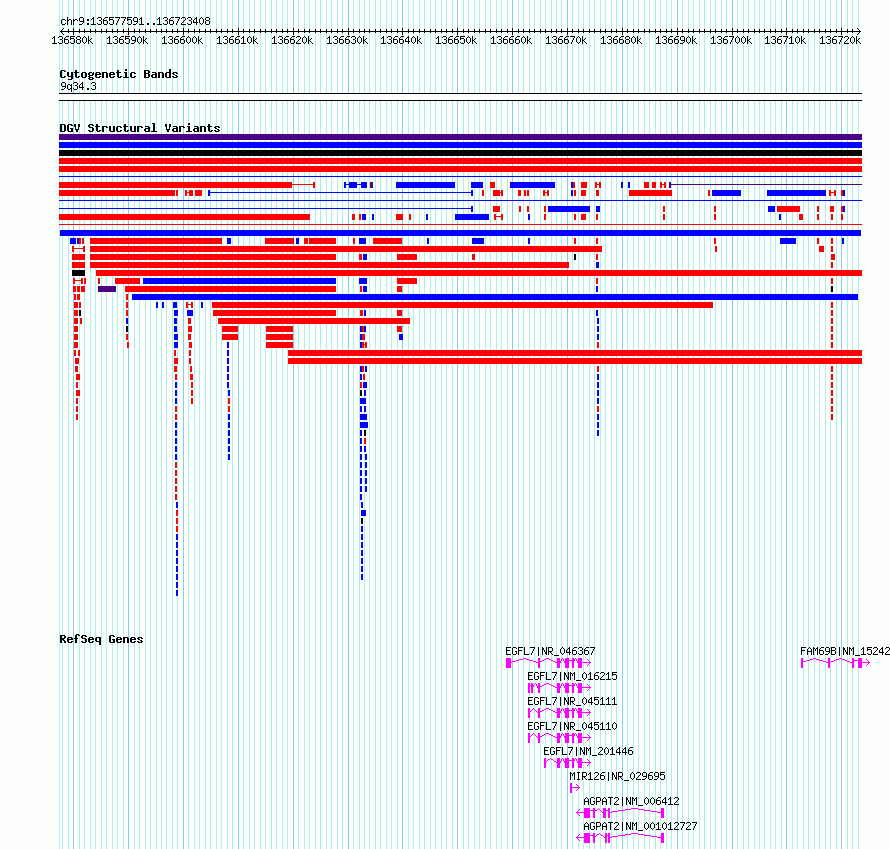Click 136620k on the coordinate ruler
The image size is (890, 849).
pyautogui.click(x=292, y=40)
